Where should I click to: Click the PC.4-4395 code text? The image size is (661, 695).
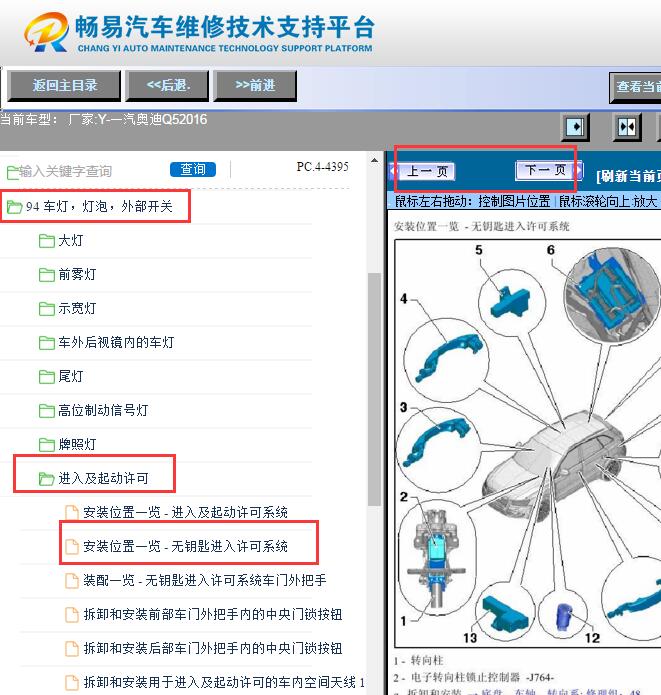click(x=322, y=167)
